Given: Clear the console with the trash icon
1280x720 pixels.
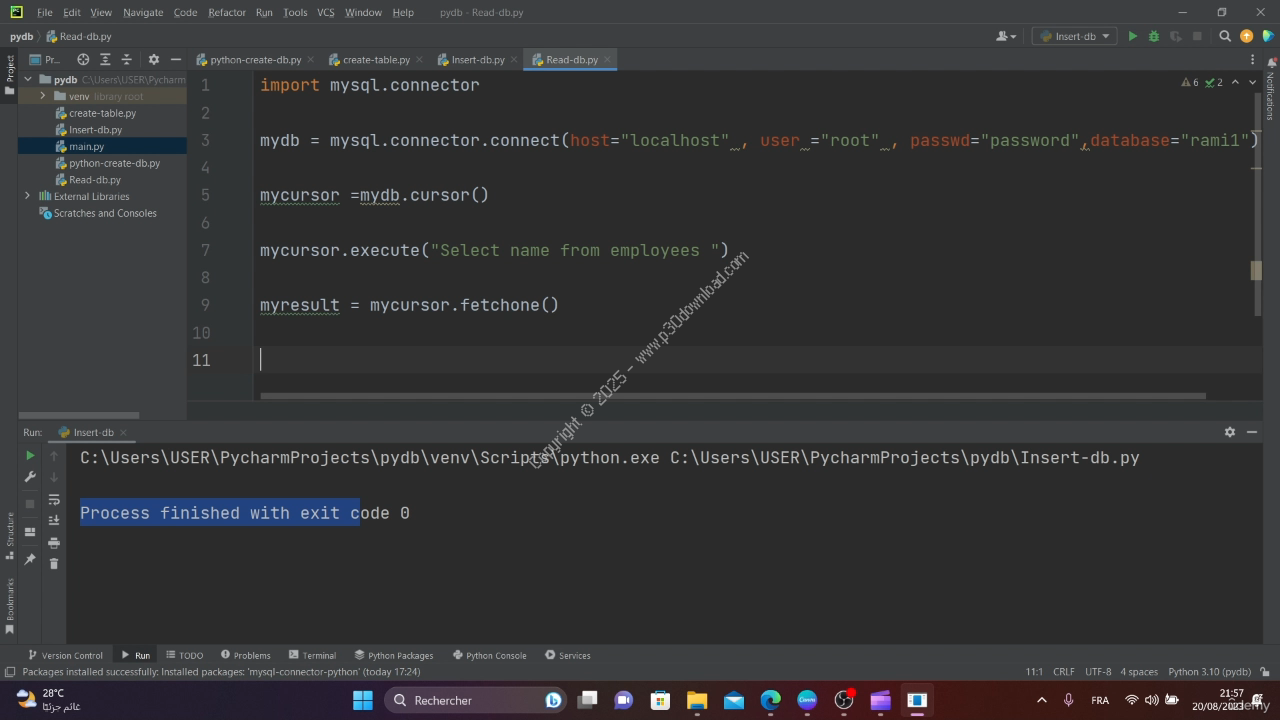Looking at the screenshot, I should tap(54, 563).
